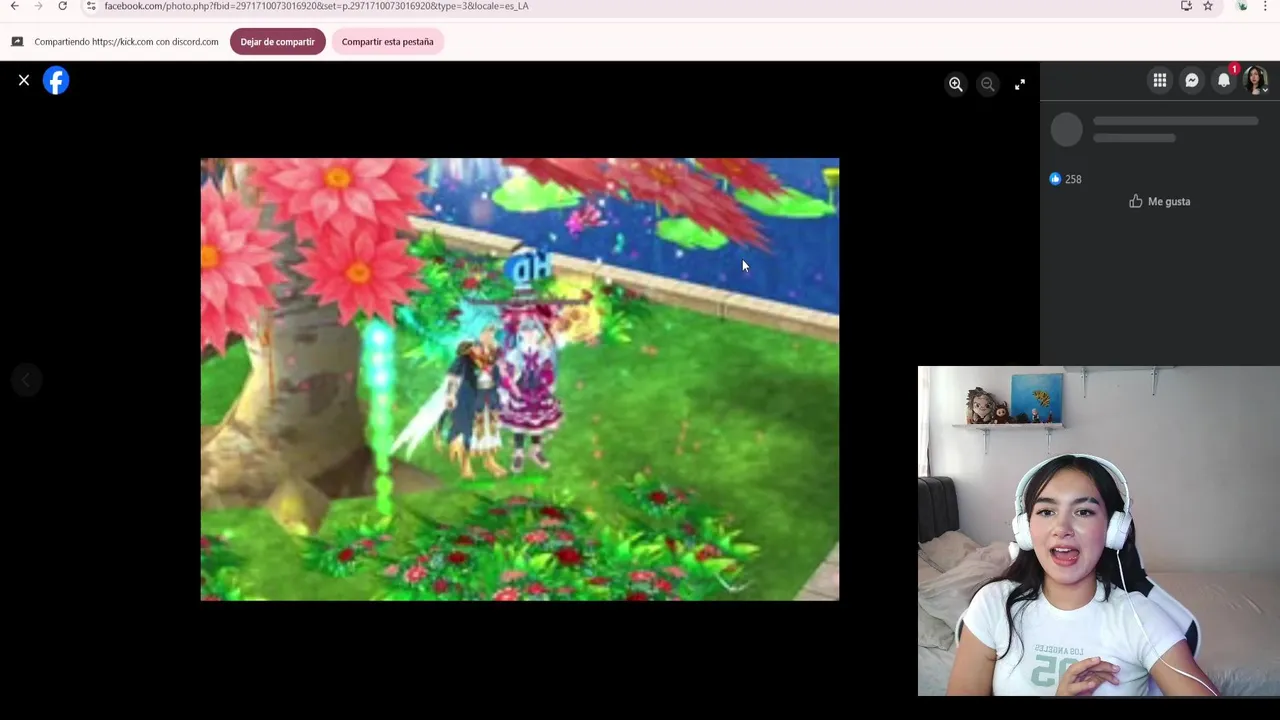The image size is (1280, 720).
Task: Click the tab sharing indicator icon
Action: [x=17, y=42]
